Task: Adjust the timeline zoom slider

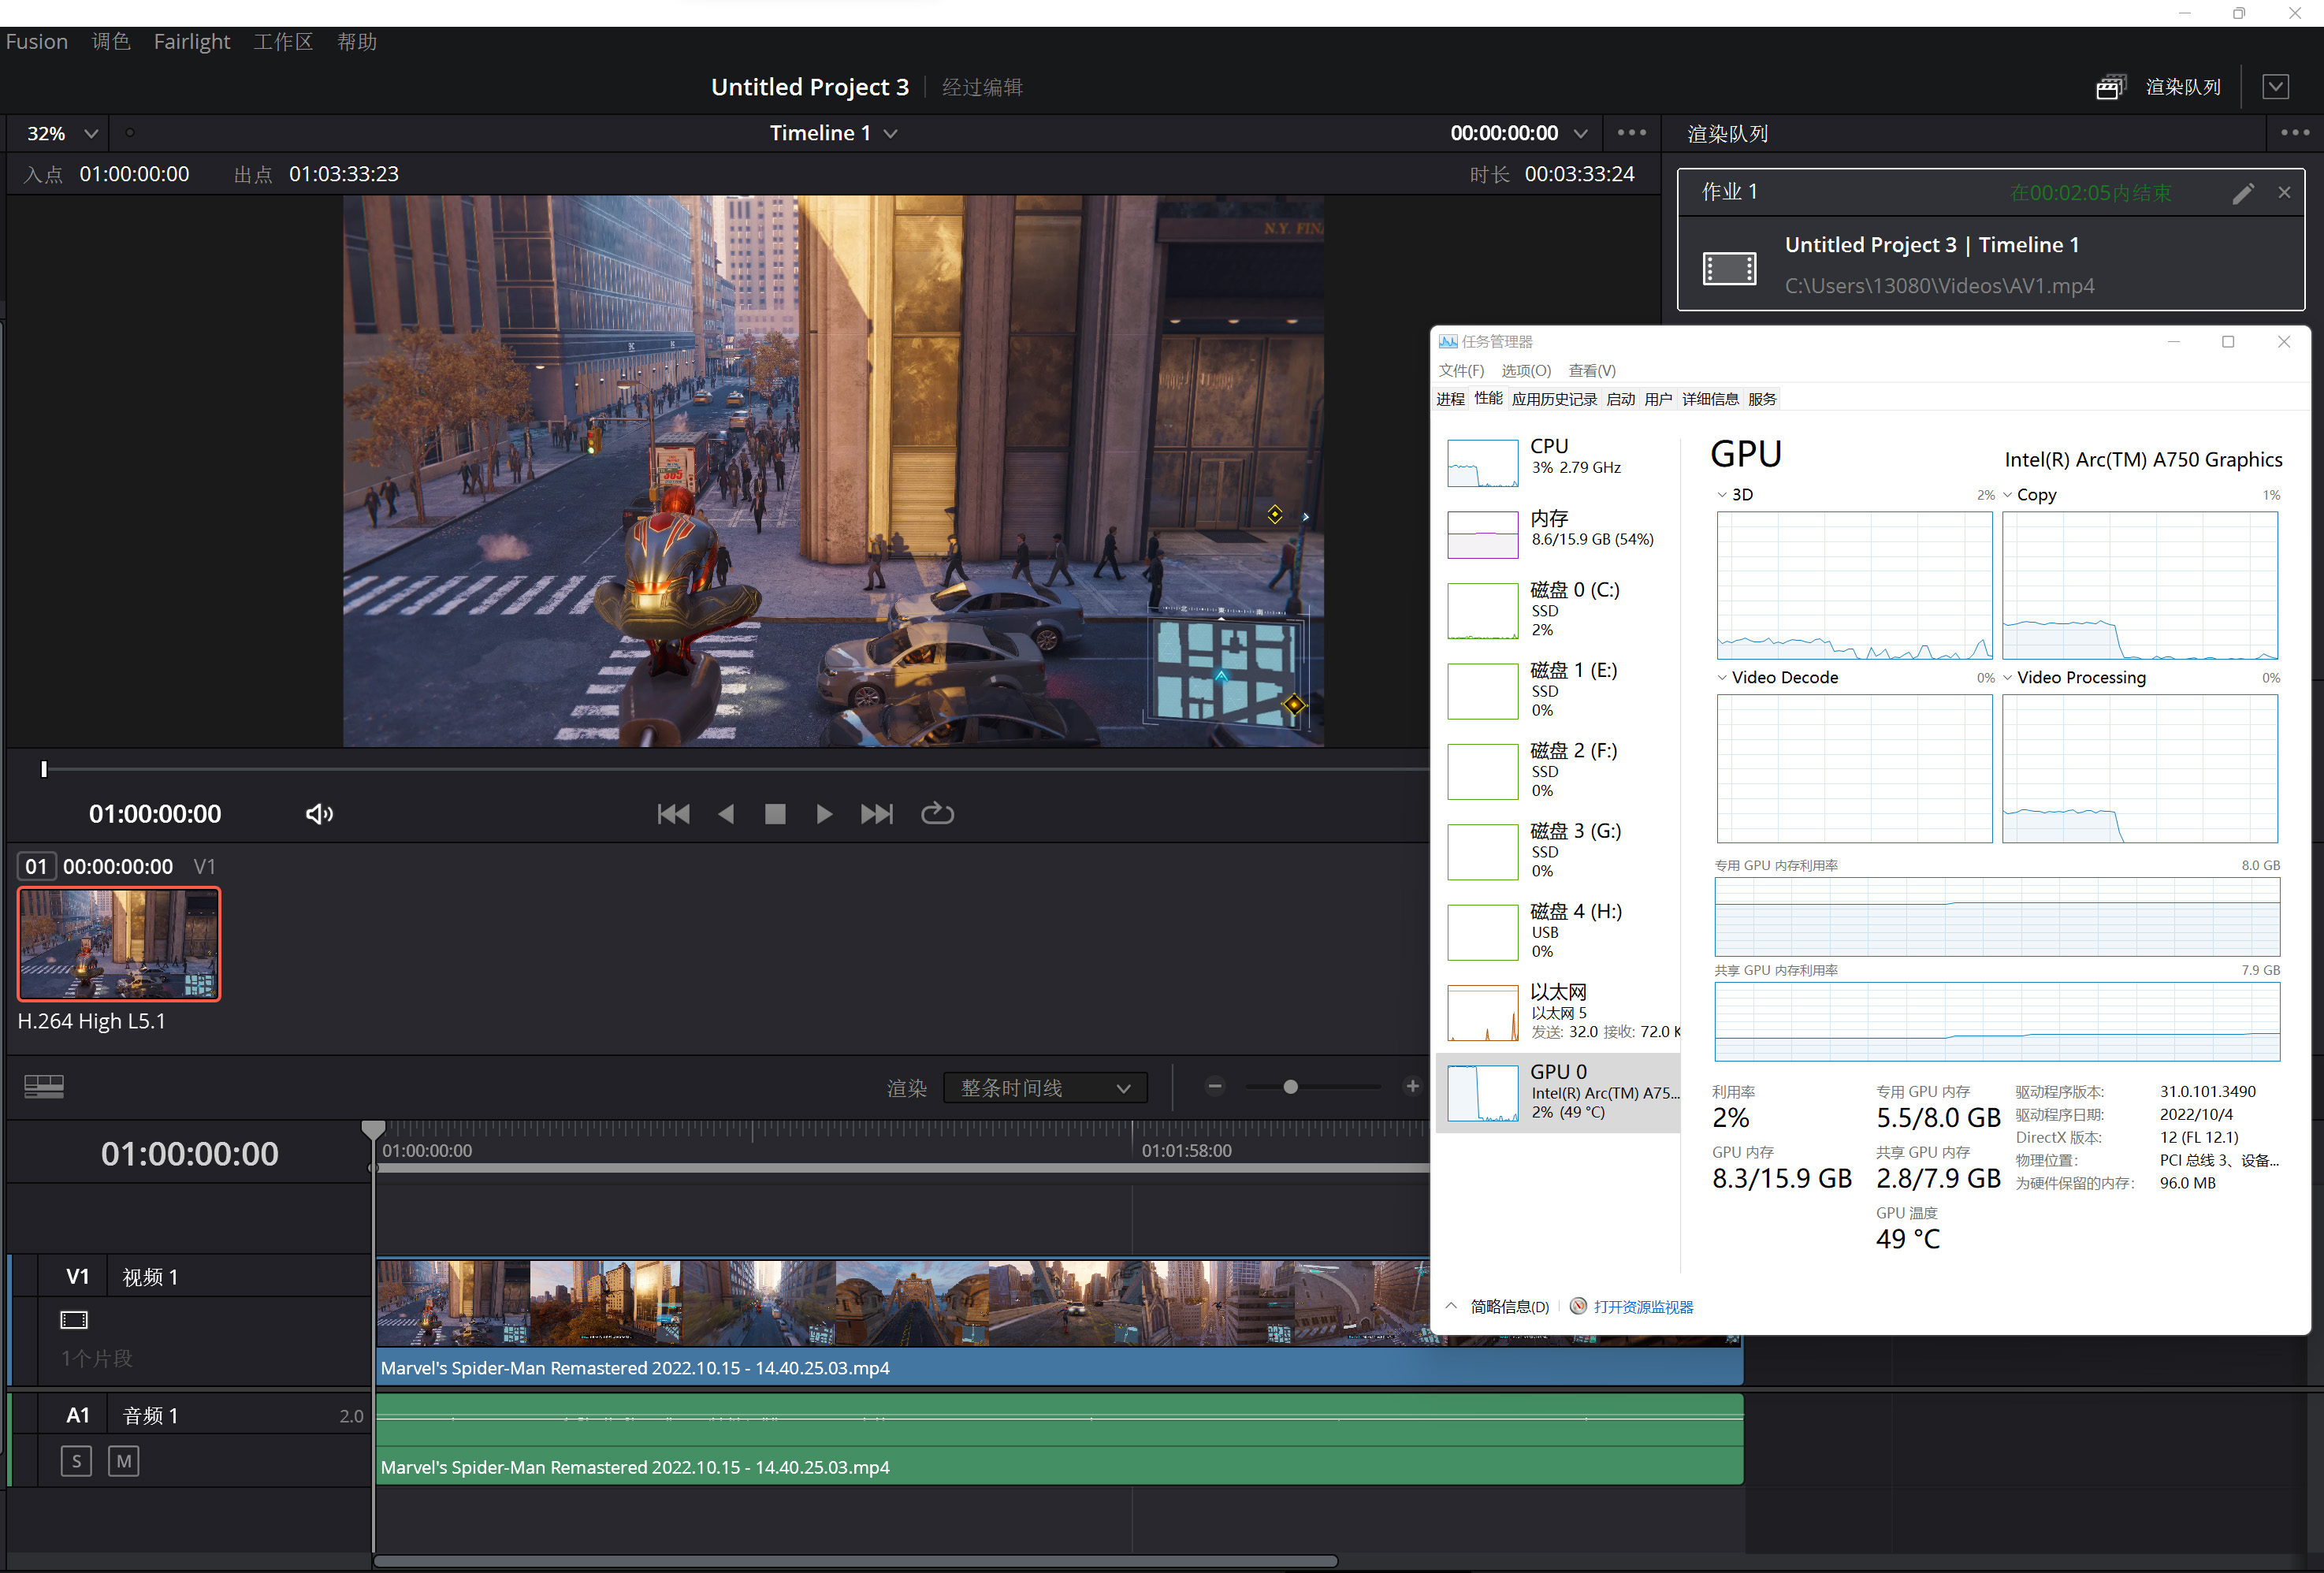Action: [1290, 1086]
